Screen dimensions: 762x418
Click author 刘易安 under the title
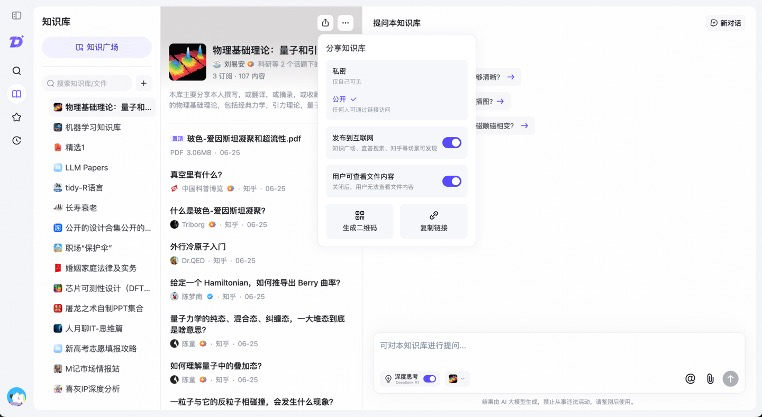(x=234, y=64)
